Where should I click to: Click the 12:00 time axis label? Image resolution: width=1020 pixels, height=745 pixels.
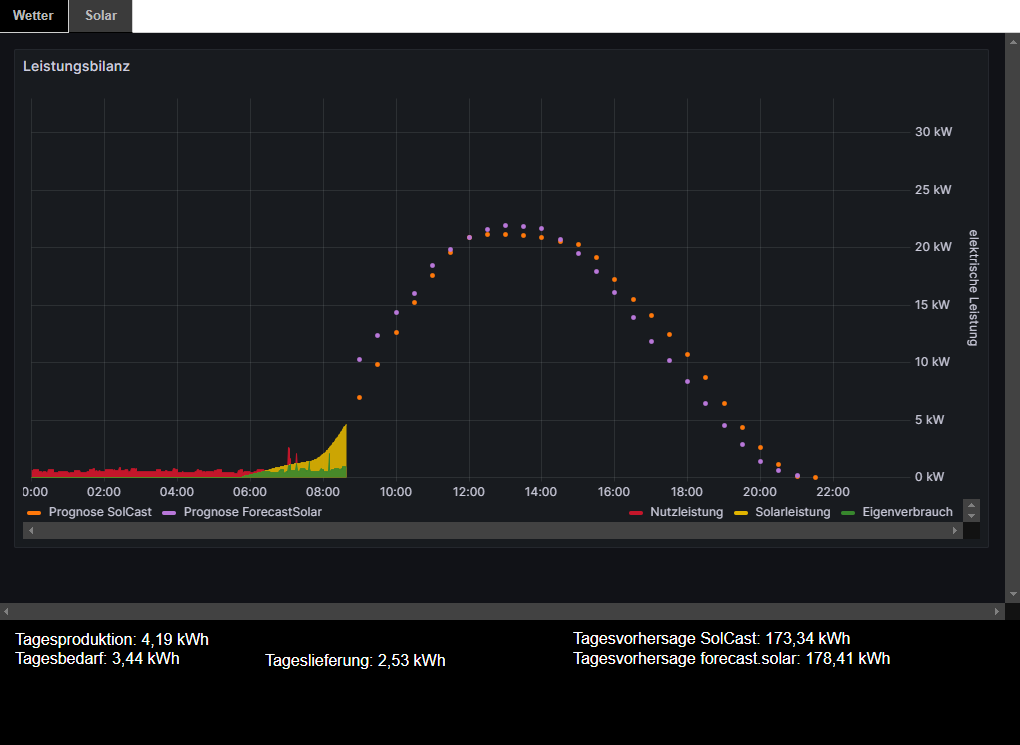468,492
